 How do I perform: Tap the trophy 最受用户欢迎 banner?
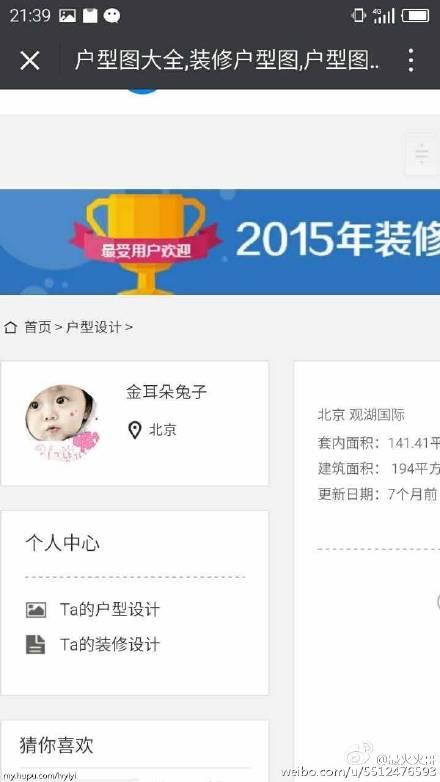pyautogui.click(x=146, y=243)
